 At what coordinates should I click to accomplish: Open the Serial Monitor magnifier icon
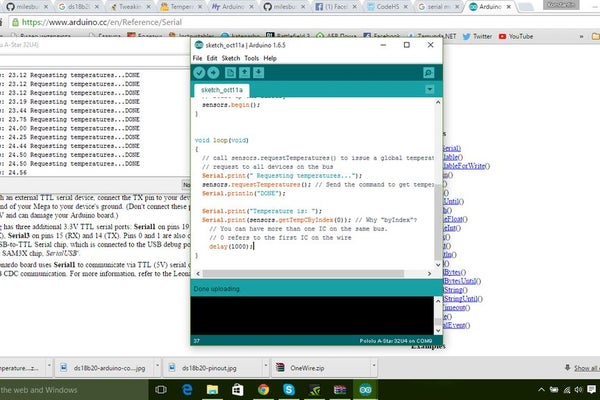(427, 73)
